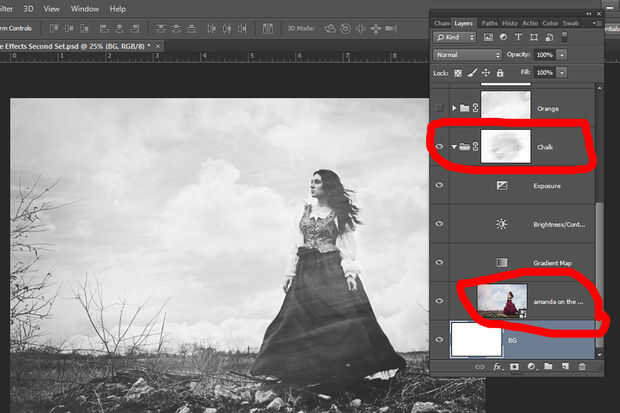Viewport: 620px width, 413px height.
Task: Open the Opacity slider dropdown arrow
Action: point(562,55)
